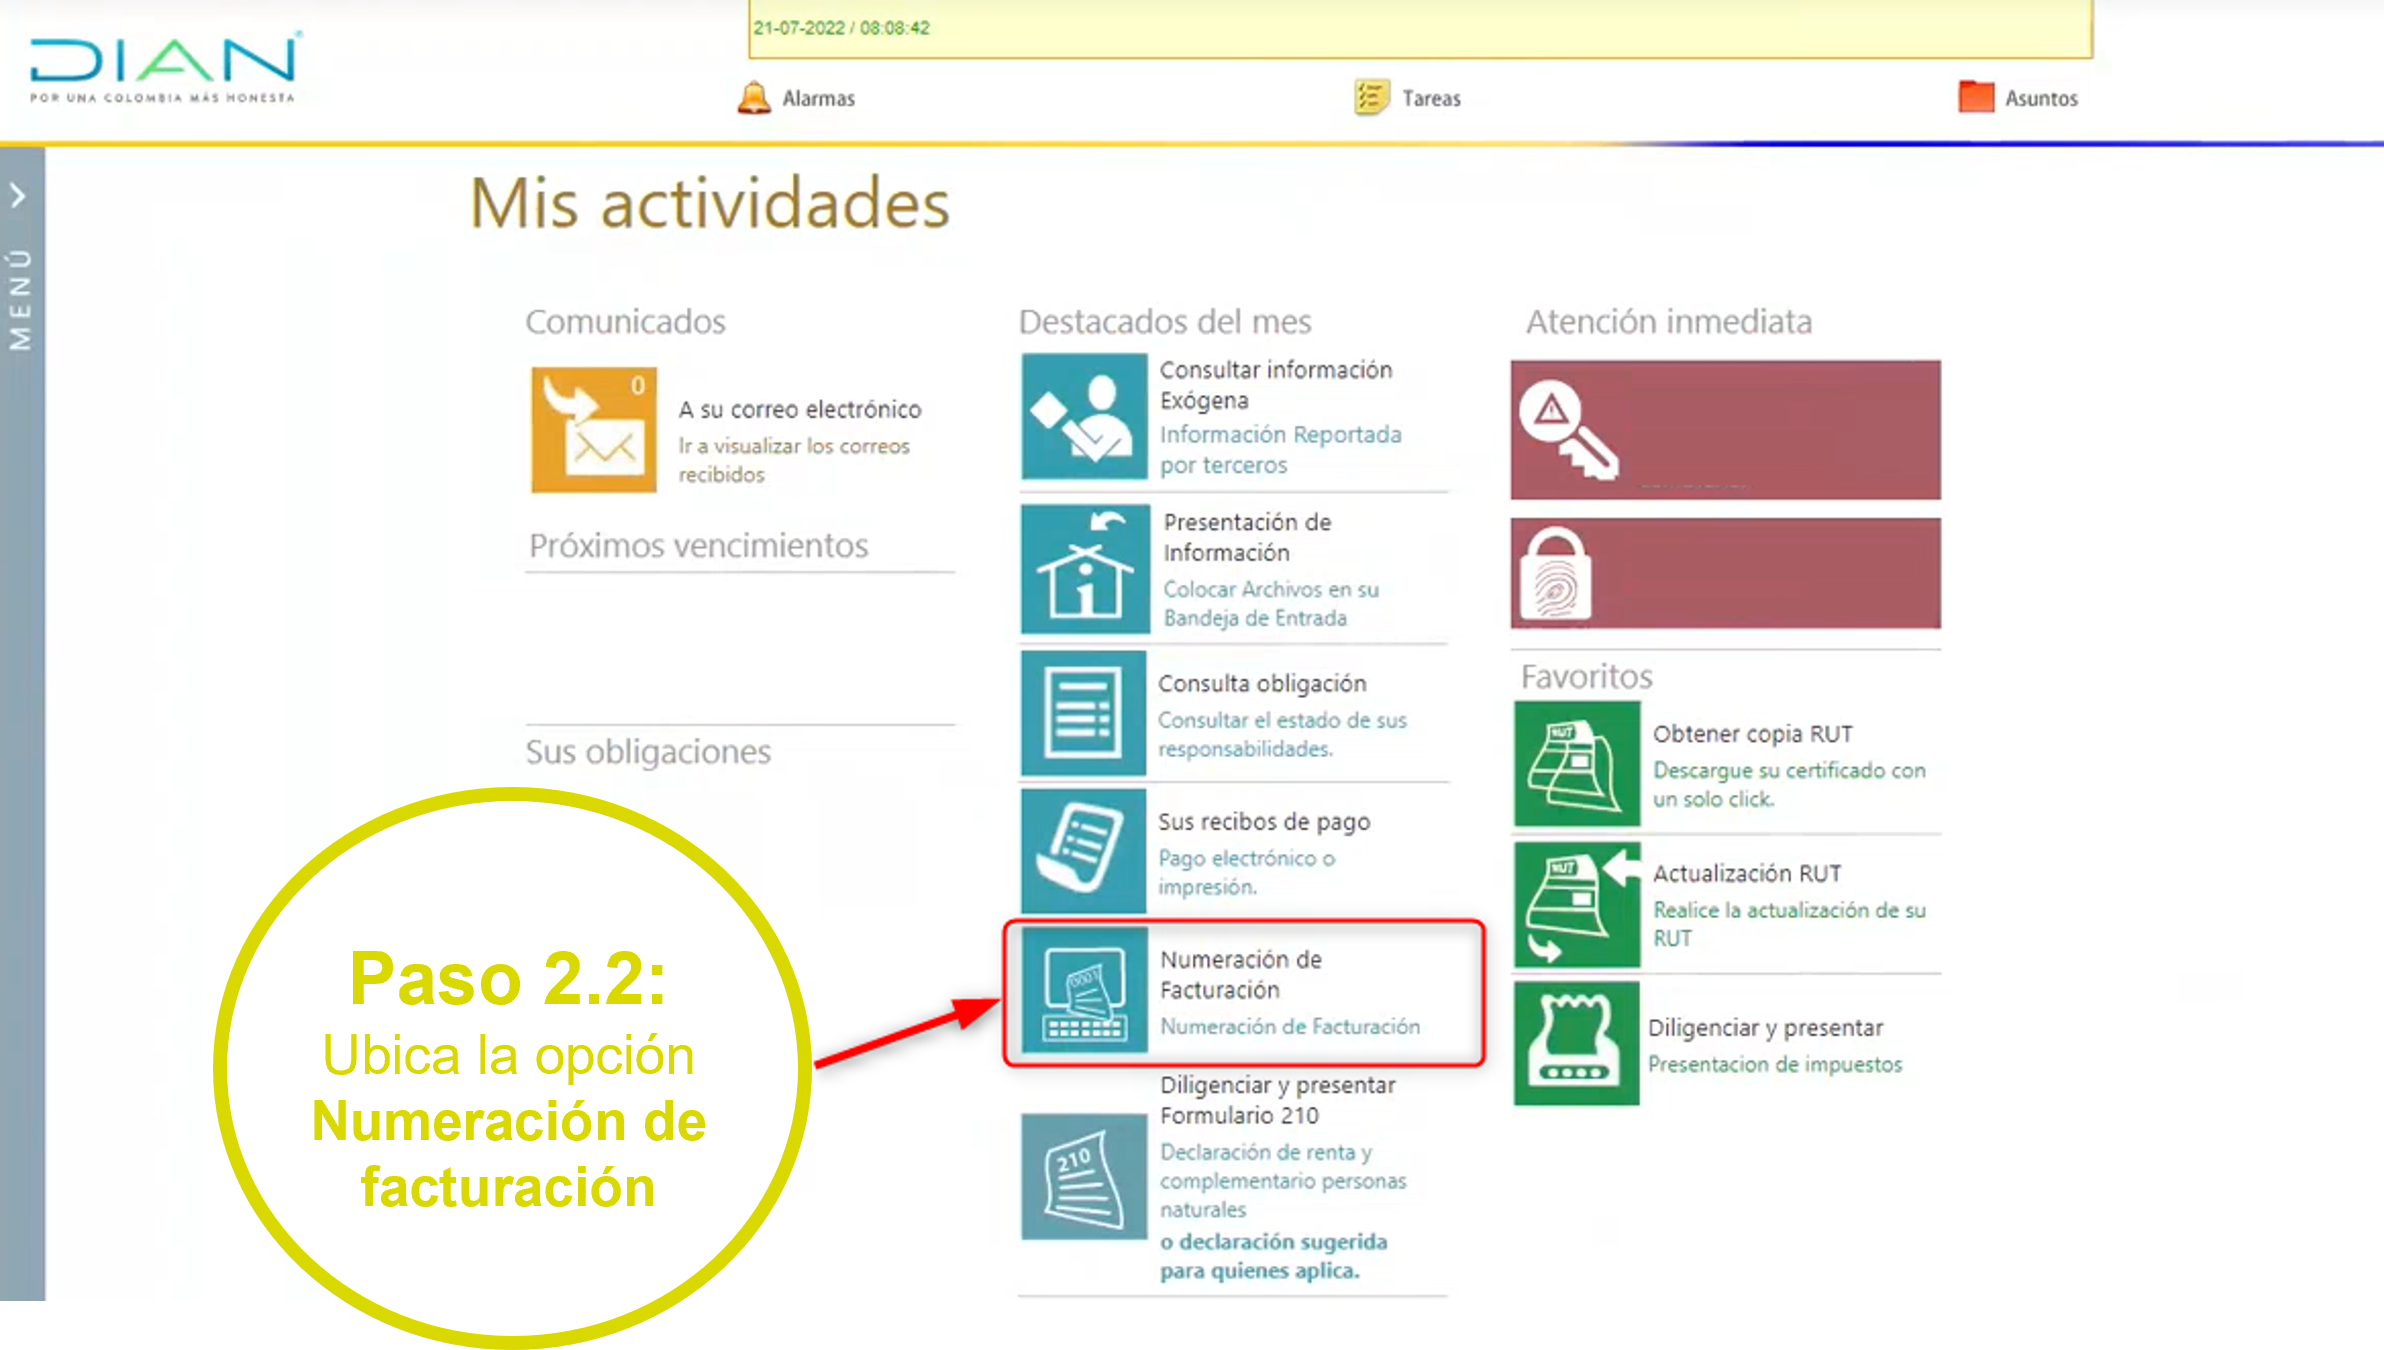Click the red padlock fingerprint tile
The image size is (2384, 1350).
pyautogui.click(x=1725, y=573)
